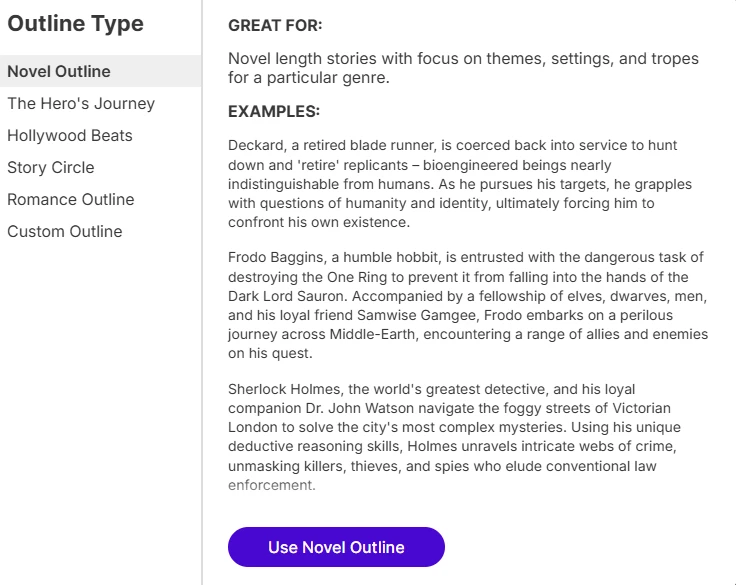Choose The Hero's Journey outline type
The height and width of the screenshot is (585, 736).
[81, 104]
